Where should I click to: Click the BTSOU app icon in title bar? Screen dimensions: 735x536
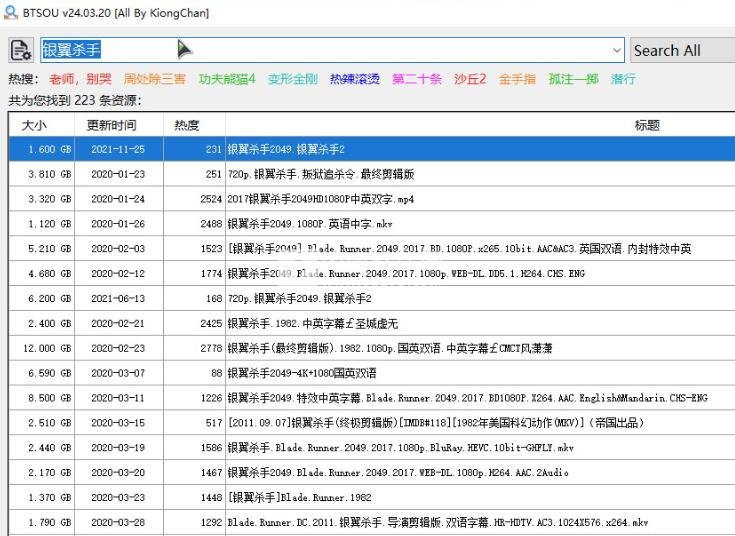(x=10, y=12)
